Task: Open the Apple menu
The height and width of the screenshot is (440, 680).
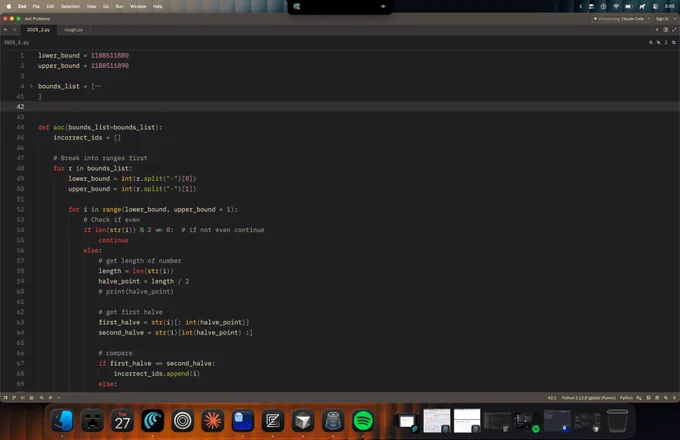Action: point(9,7)
